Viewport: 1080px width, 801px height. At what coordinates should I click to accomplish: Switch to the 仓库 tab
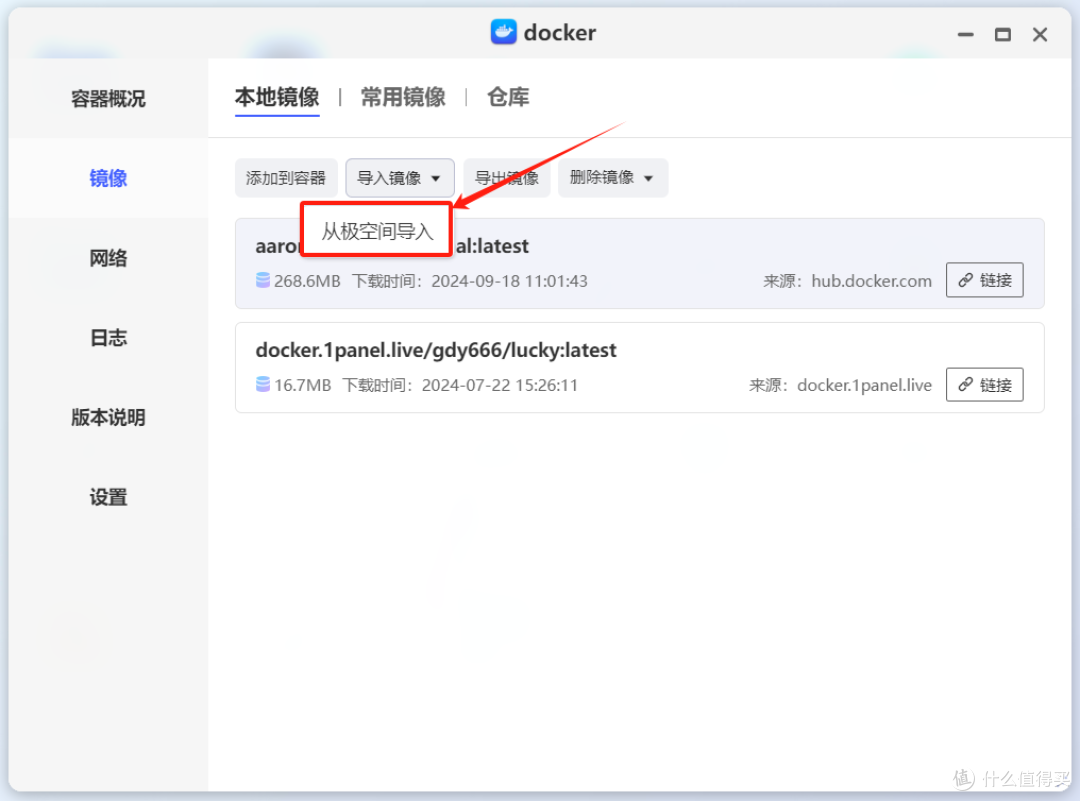[508, 97]
